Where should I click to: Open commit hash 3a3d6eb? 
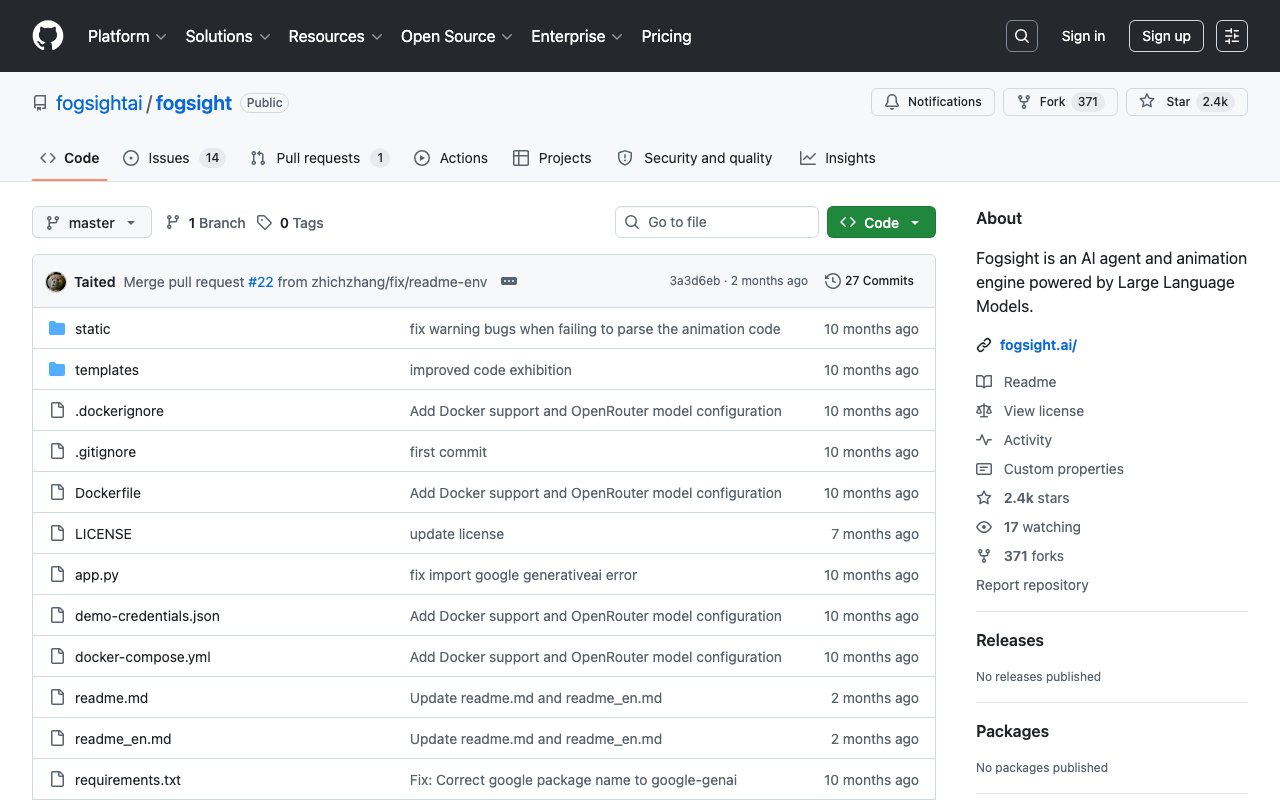[x=695, y=281]
